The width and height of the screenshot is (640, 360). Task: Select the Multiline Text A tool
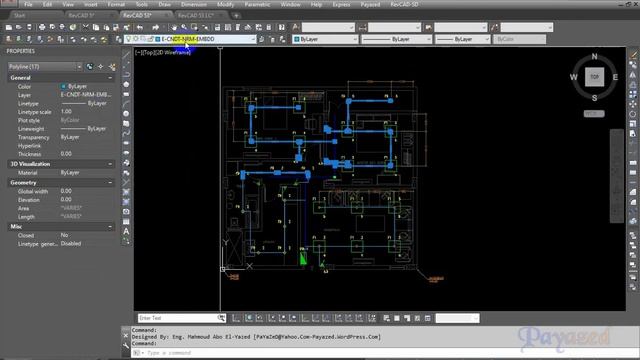(126, 231)
